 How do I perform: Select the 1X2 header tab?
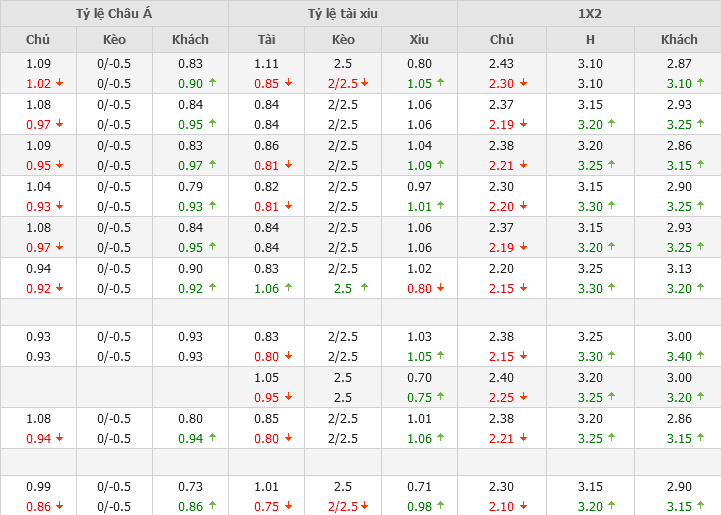589,14
